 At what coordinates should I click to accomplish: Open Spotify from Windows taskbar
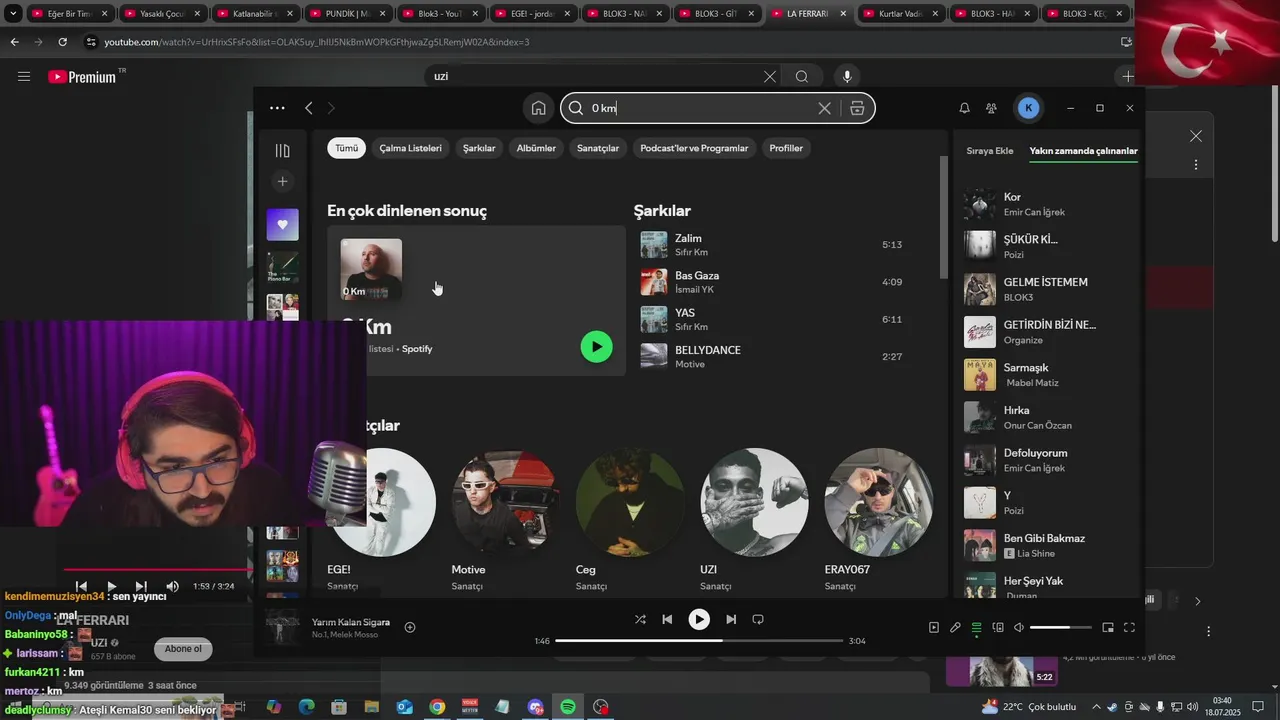point(568,707)
